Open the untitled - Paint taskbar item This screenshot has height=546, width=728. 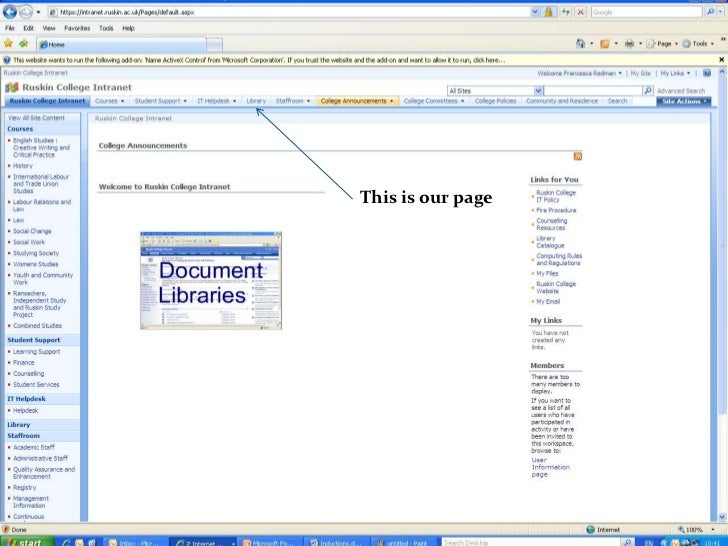click(x=405, y=542)
